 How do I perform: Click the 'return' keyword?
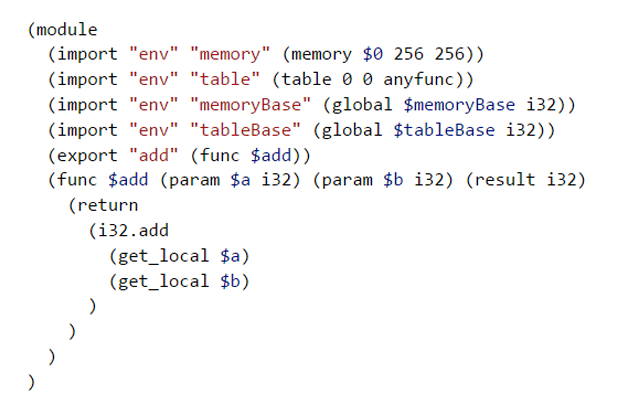pos(108,206)
